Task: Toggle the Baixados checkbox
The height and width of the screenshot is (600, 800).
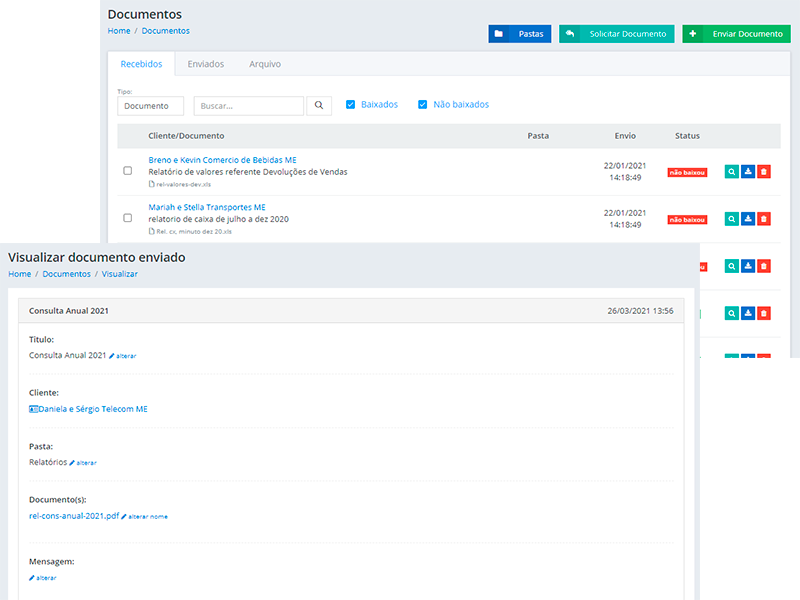Action: pyautogui.click(x=350, y=105)
